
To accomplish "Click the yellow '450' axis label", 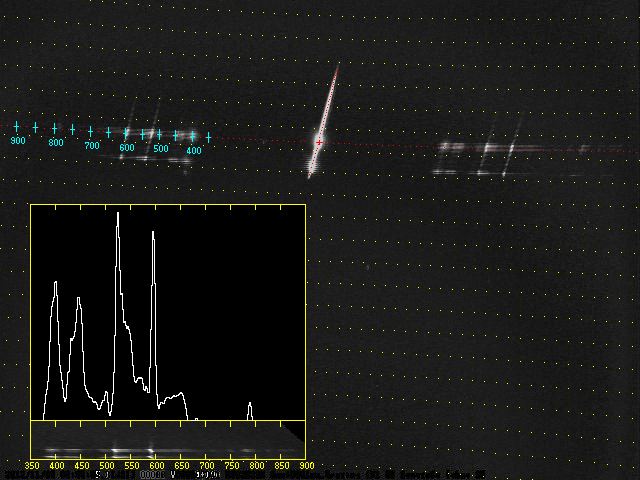I will [x=82, y=466].
